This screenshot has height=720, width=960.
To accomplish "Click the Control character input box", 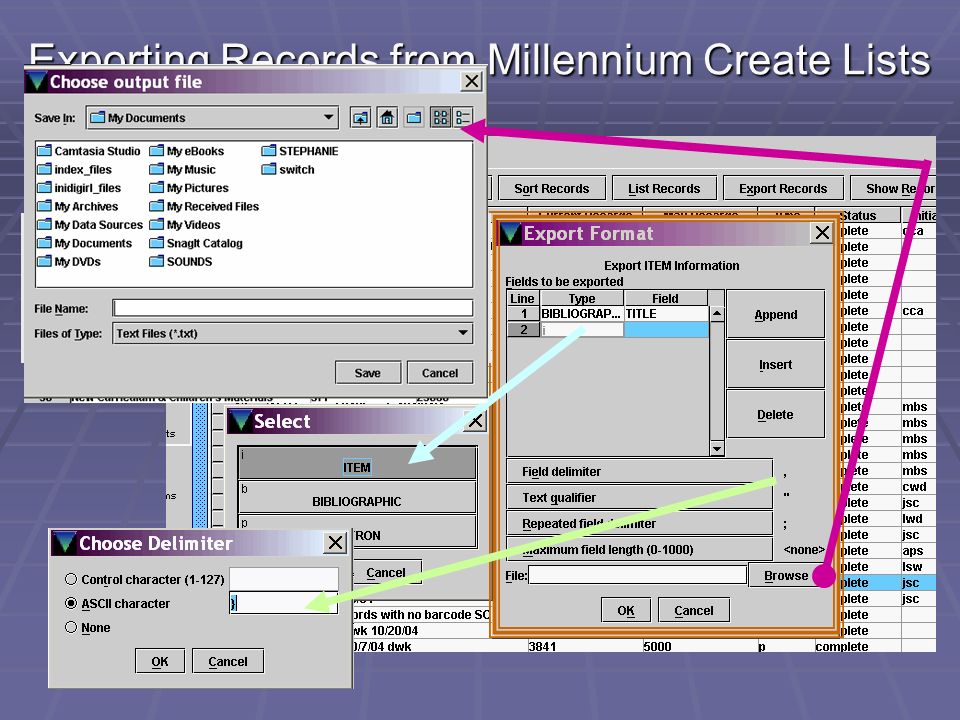I will click(x=284, y=579).
